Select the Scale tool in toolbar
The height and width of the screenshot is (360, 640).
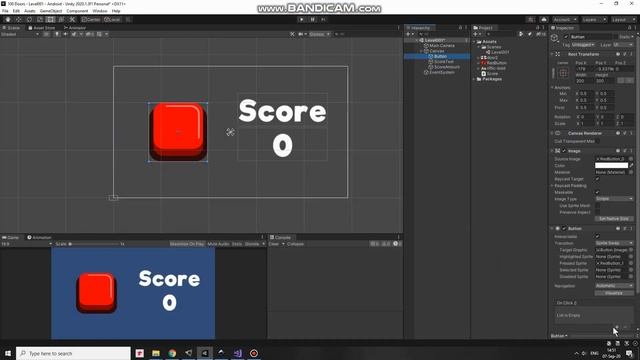[40, 20]
